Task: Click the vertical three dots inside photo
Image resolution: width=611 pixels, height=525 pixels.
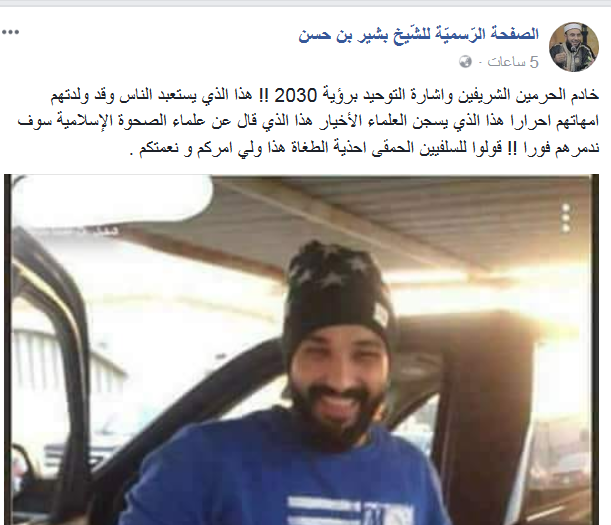Action: (566, 218)
